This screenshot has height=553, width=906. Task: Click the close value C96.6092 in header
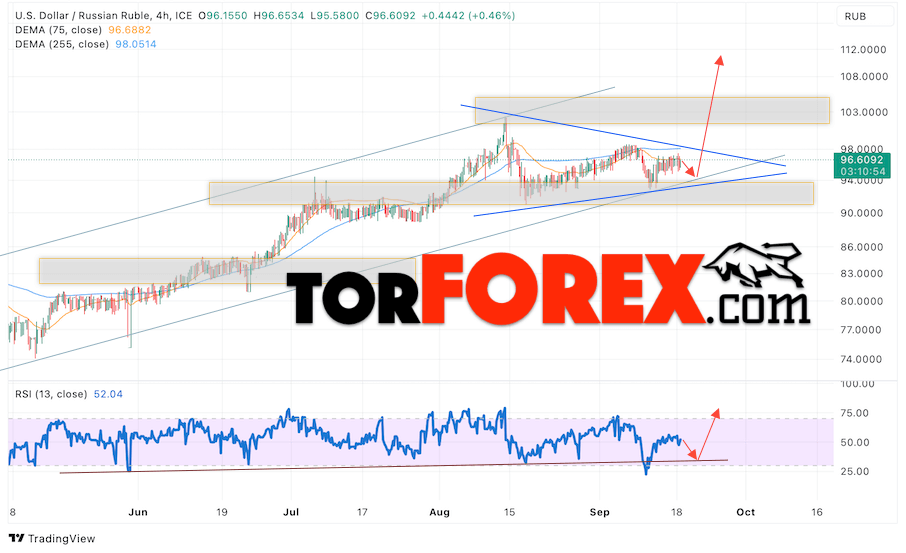tap(391, 16)
